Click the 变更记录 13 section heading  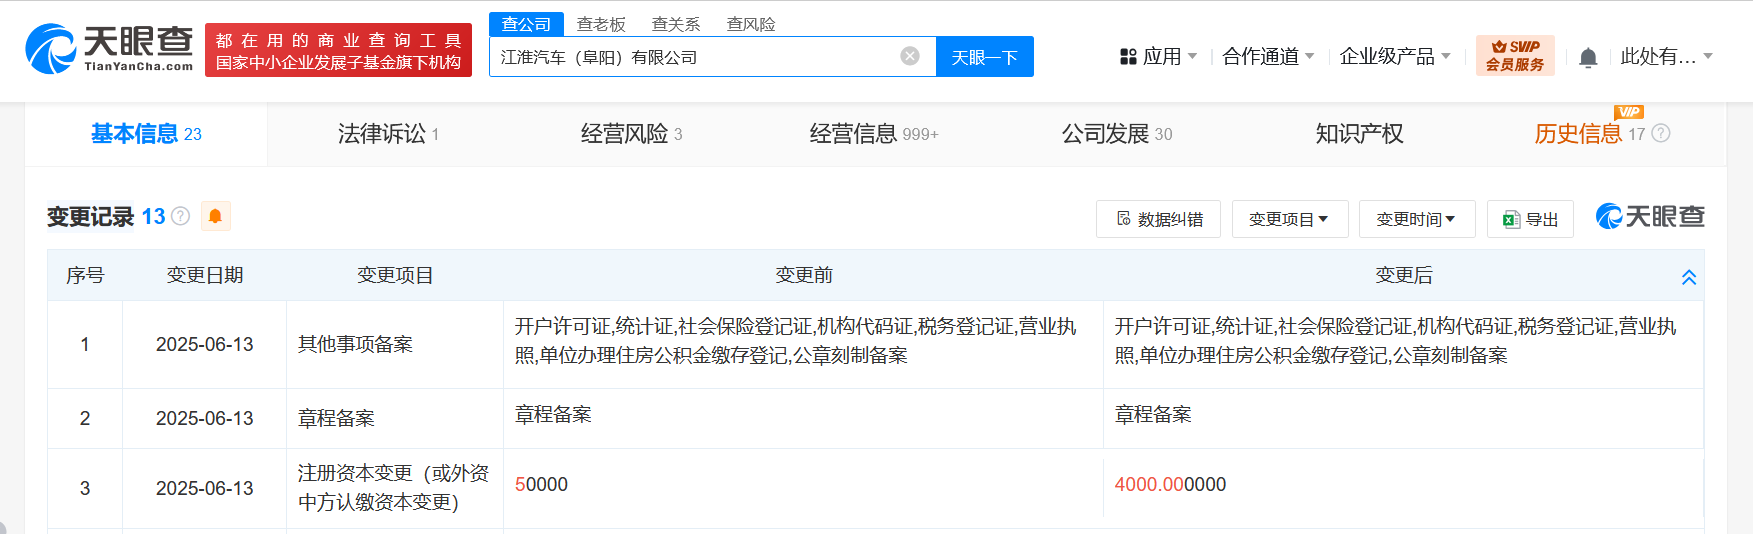(x=106, y=216)
